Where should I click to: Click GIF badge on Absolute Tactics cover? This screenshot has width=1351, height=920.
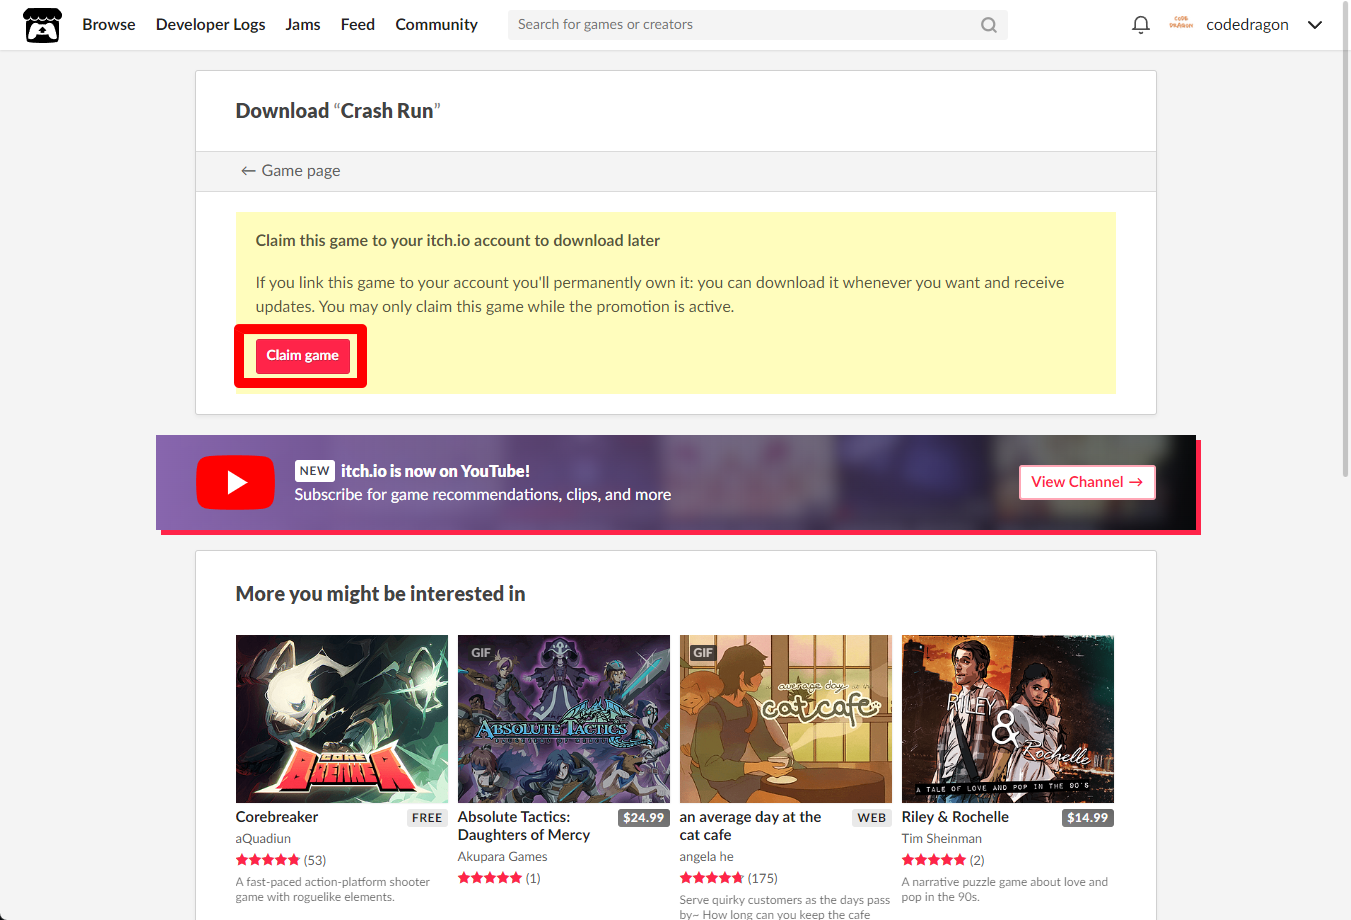point(481,653)
